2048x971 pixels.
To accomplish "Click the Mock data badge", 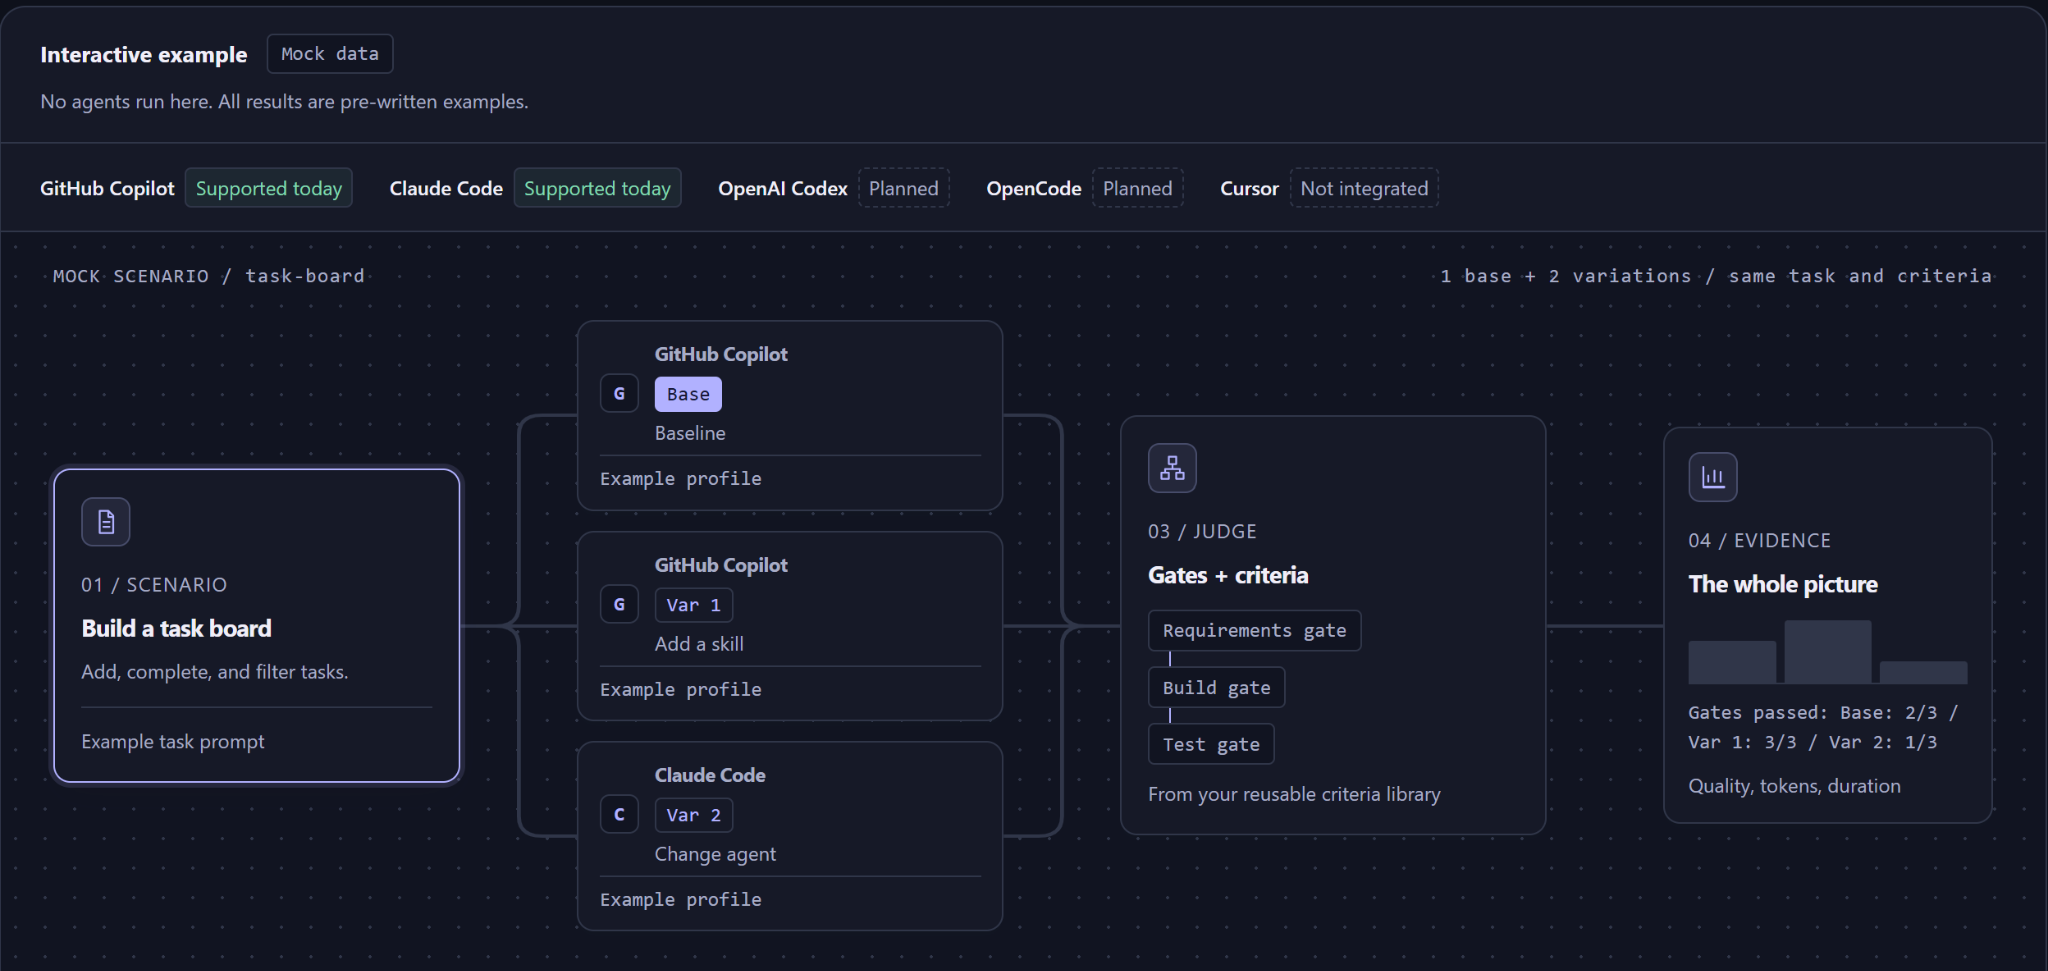I will click(330, 54).
